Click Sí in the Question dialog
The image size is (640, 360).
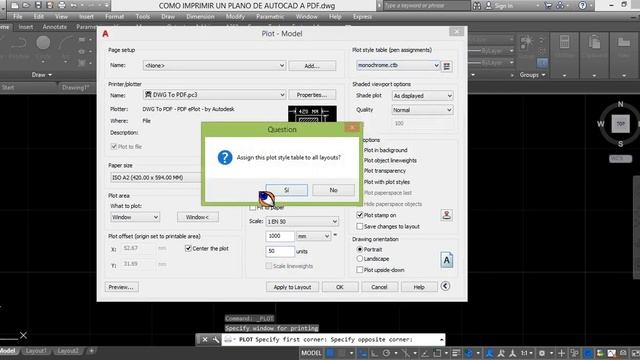click(287, 190)
